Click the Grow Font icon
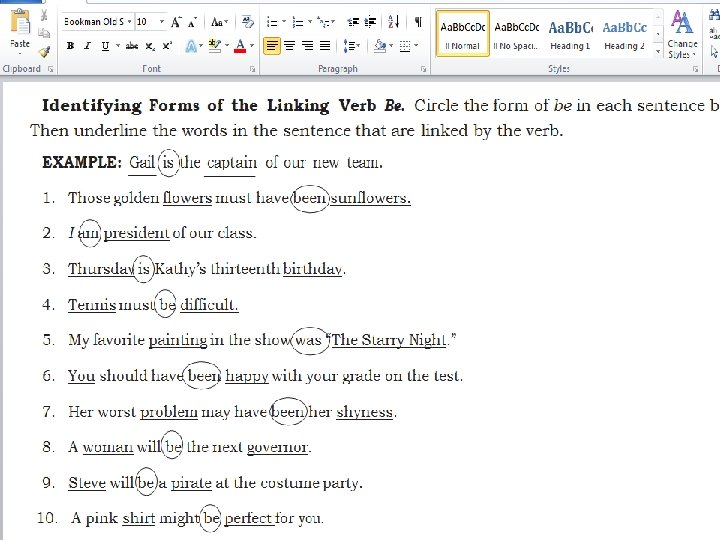720x540 pixels. tap(176, 22)
